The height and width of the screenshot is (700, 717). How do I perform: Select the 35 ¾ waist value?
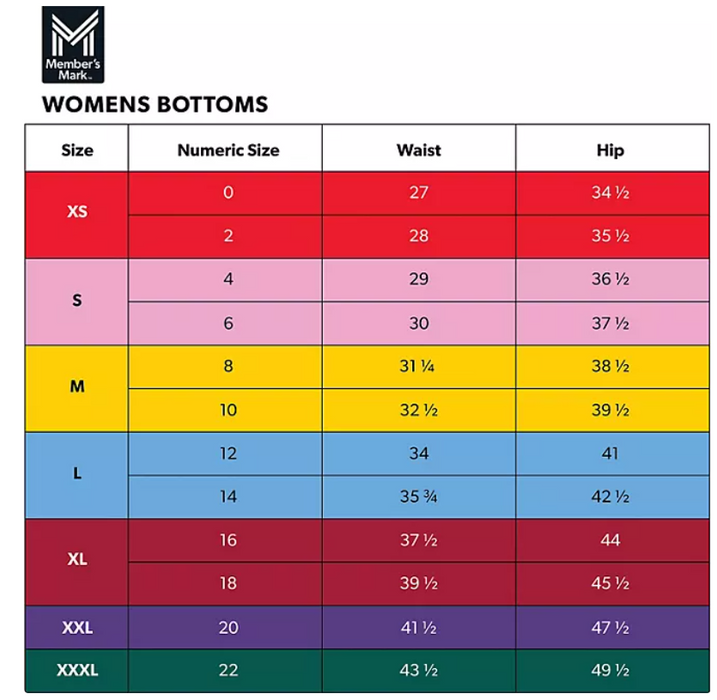pyautogui.click(x=418, y=497)
